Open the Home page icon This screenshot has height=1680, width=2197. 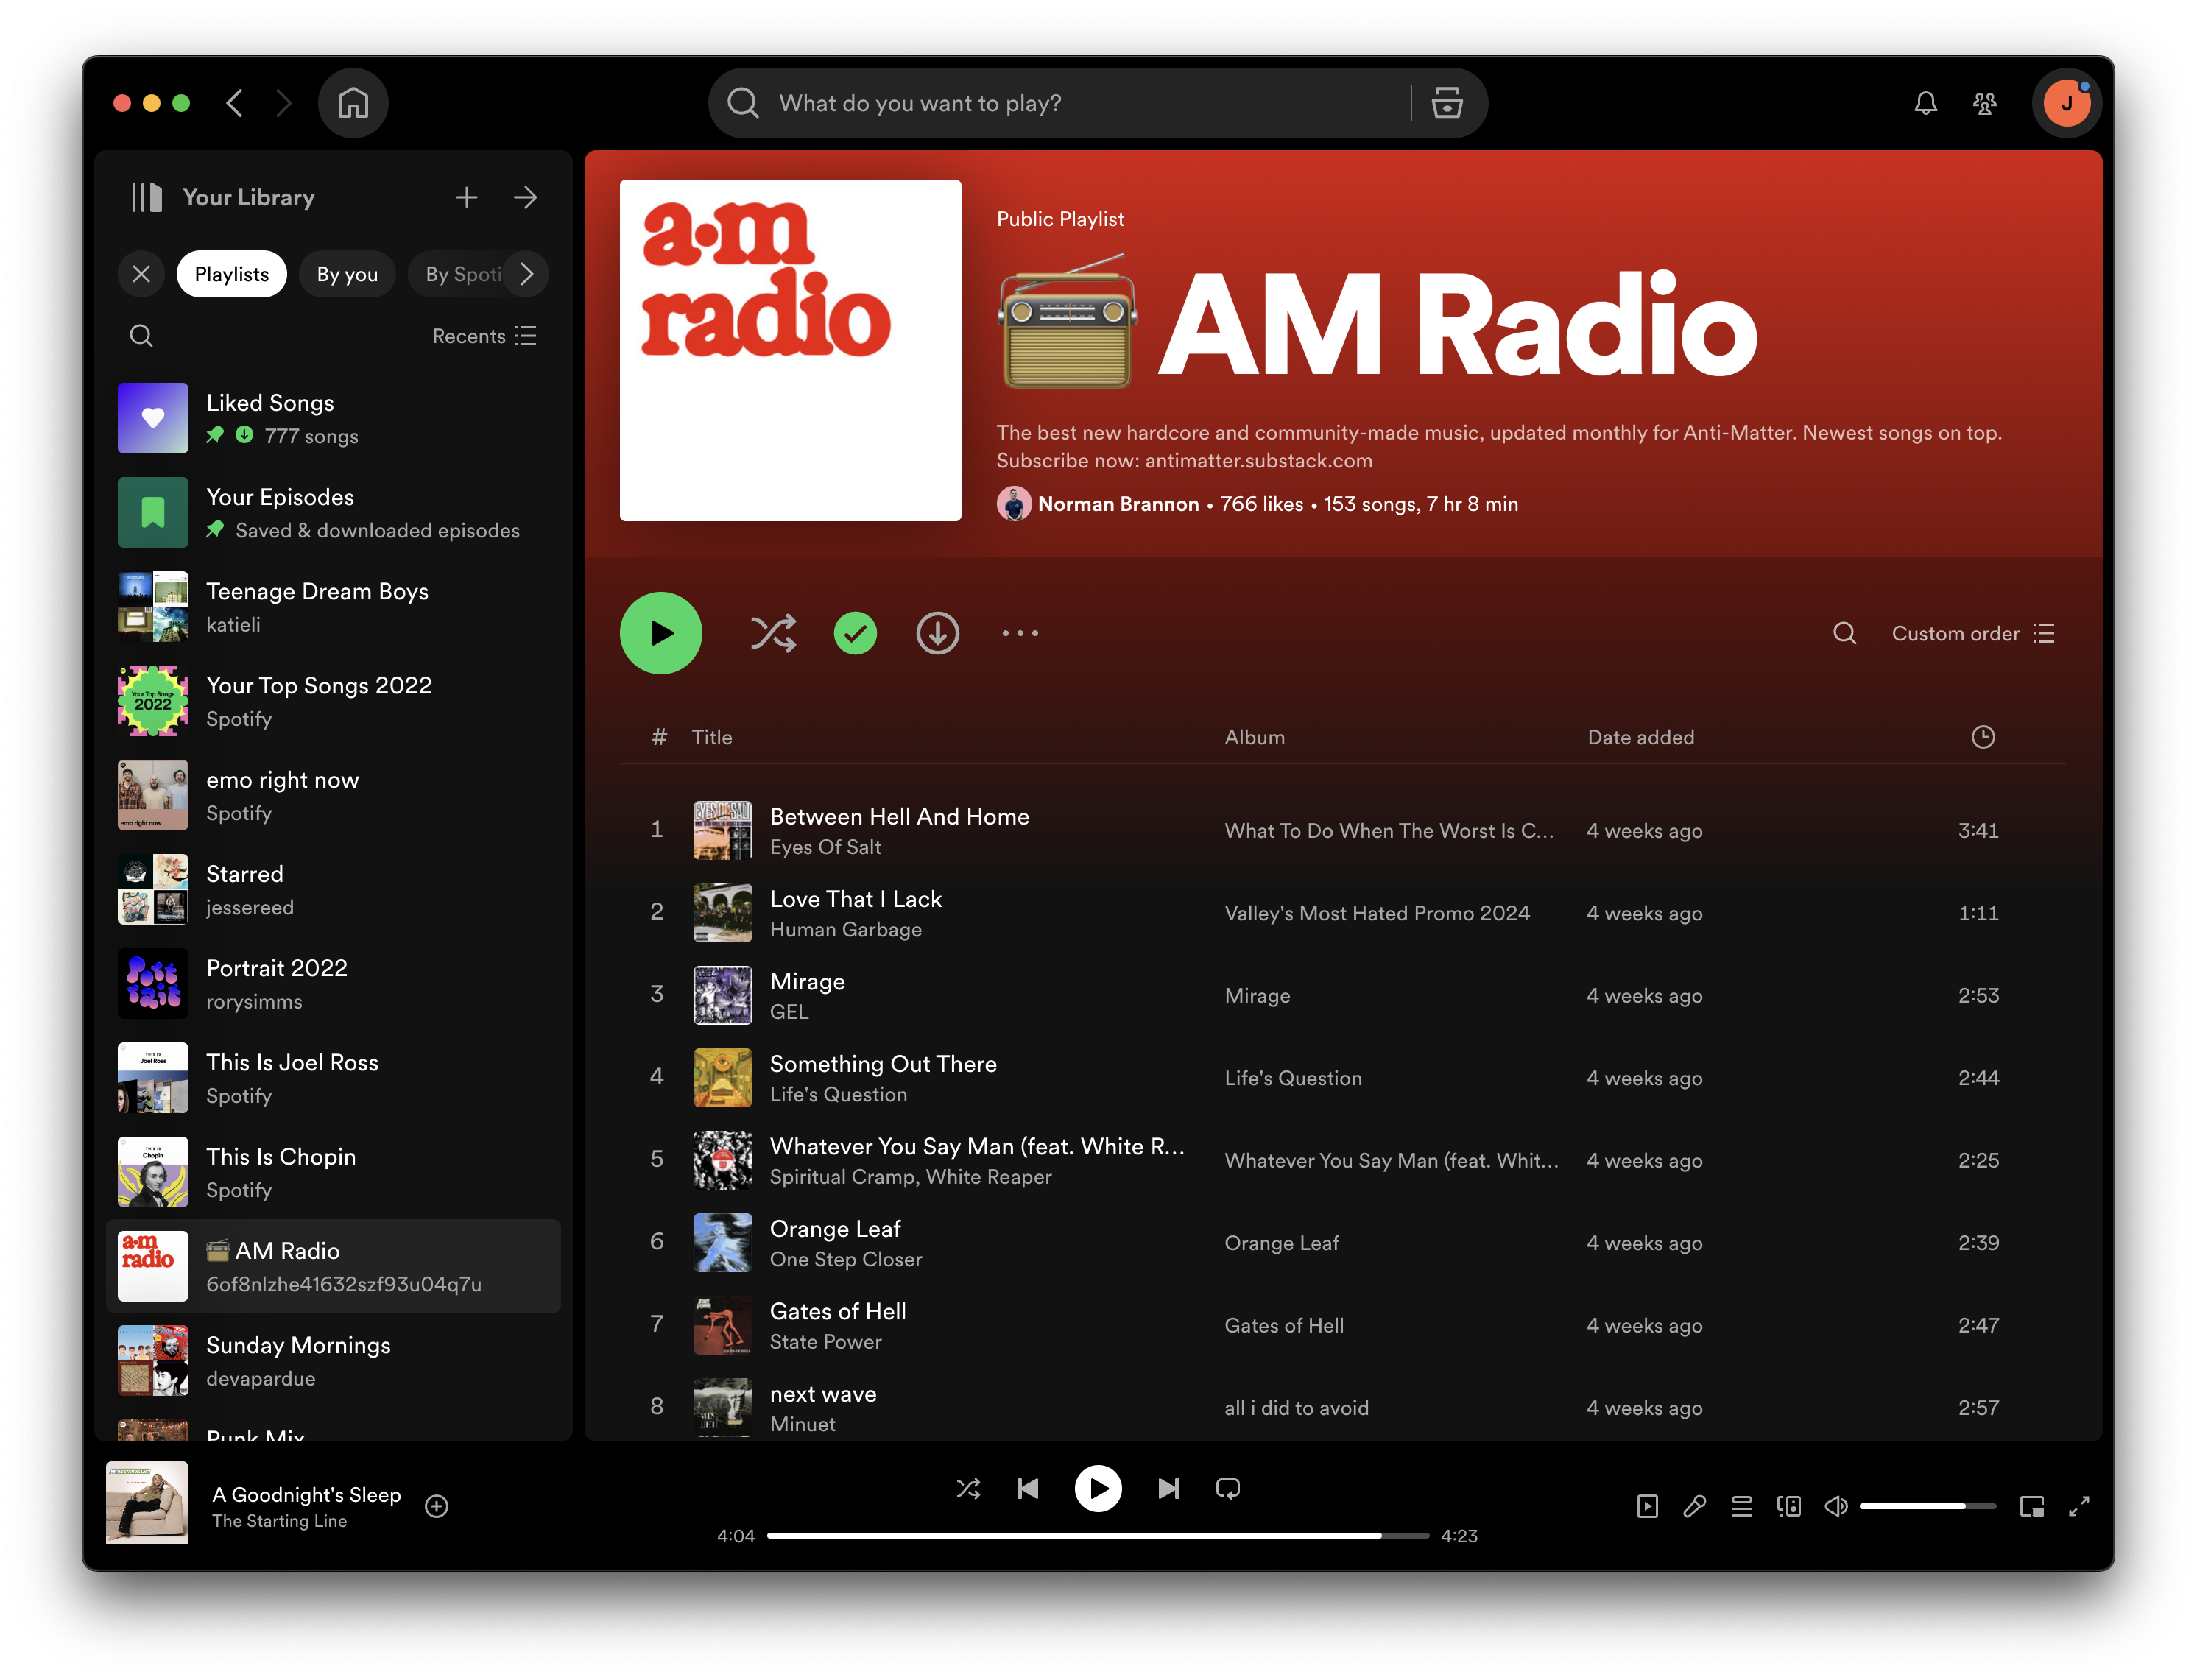pos(353,103)
